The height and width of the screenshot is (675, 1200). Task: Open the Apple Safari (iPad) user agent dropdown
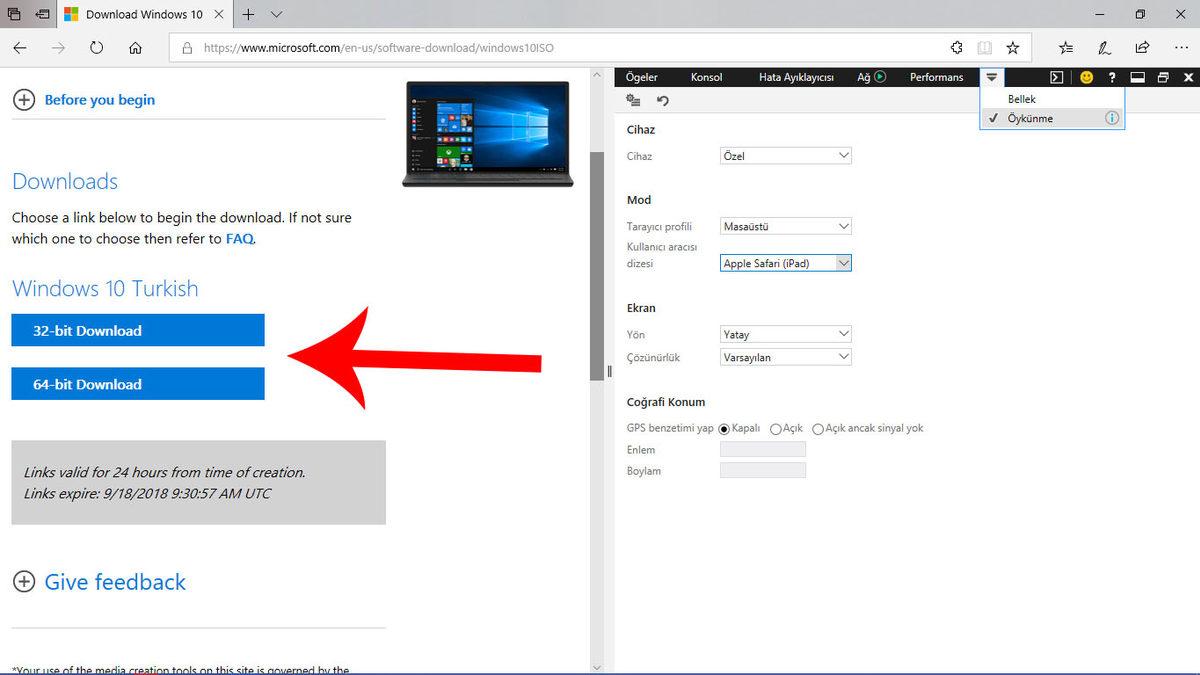click(x=785, y=263)
